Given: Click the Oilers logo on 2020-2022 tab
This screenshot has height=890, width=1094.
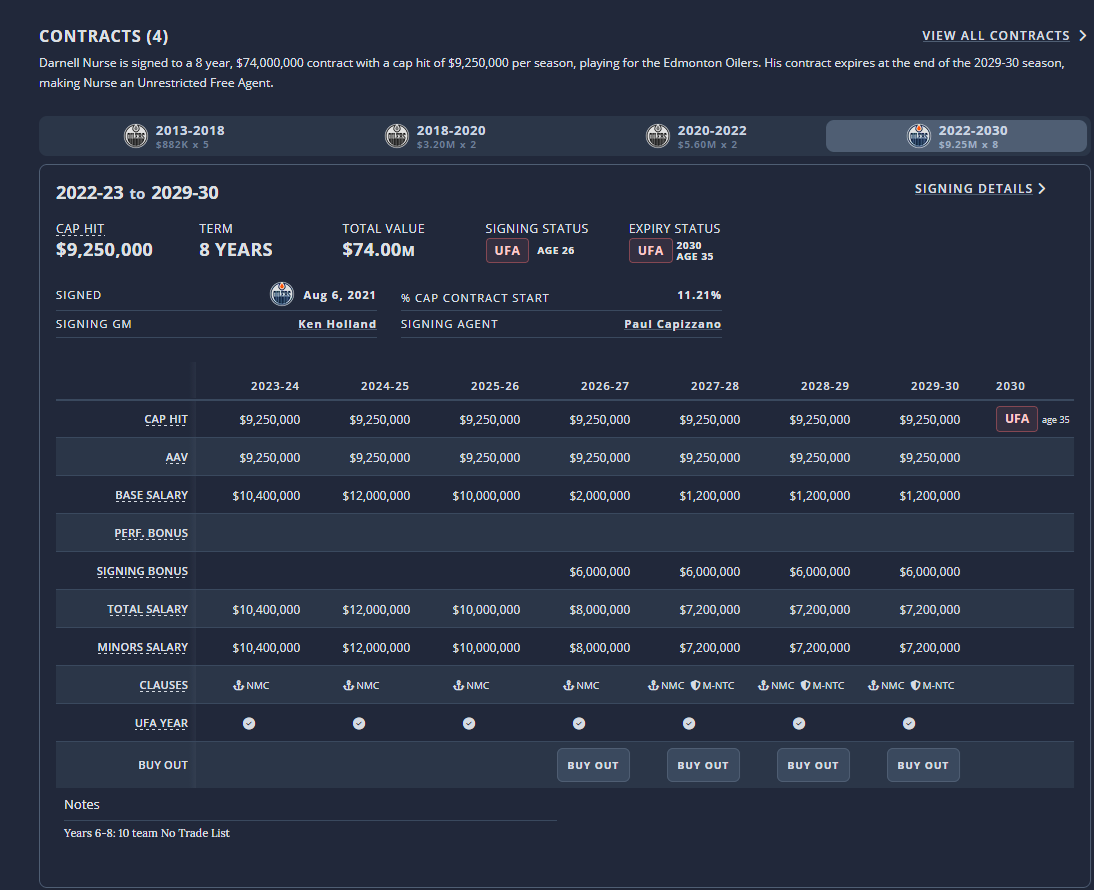Looking at the screenshot, I should [658, 136].
